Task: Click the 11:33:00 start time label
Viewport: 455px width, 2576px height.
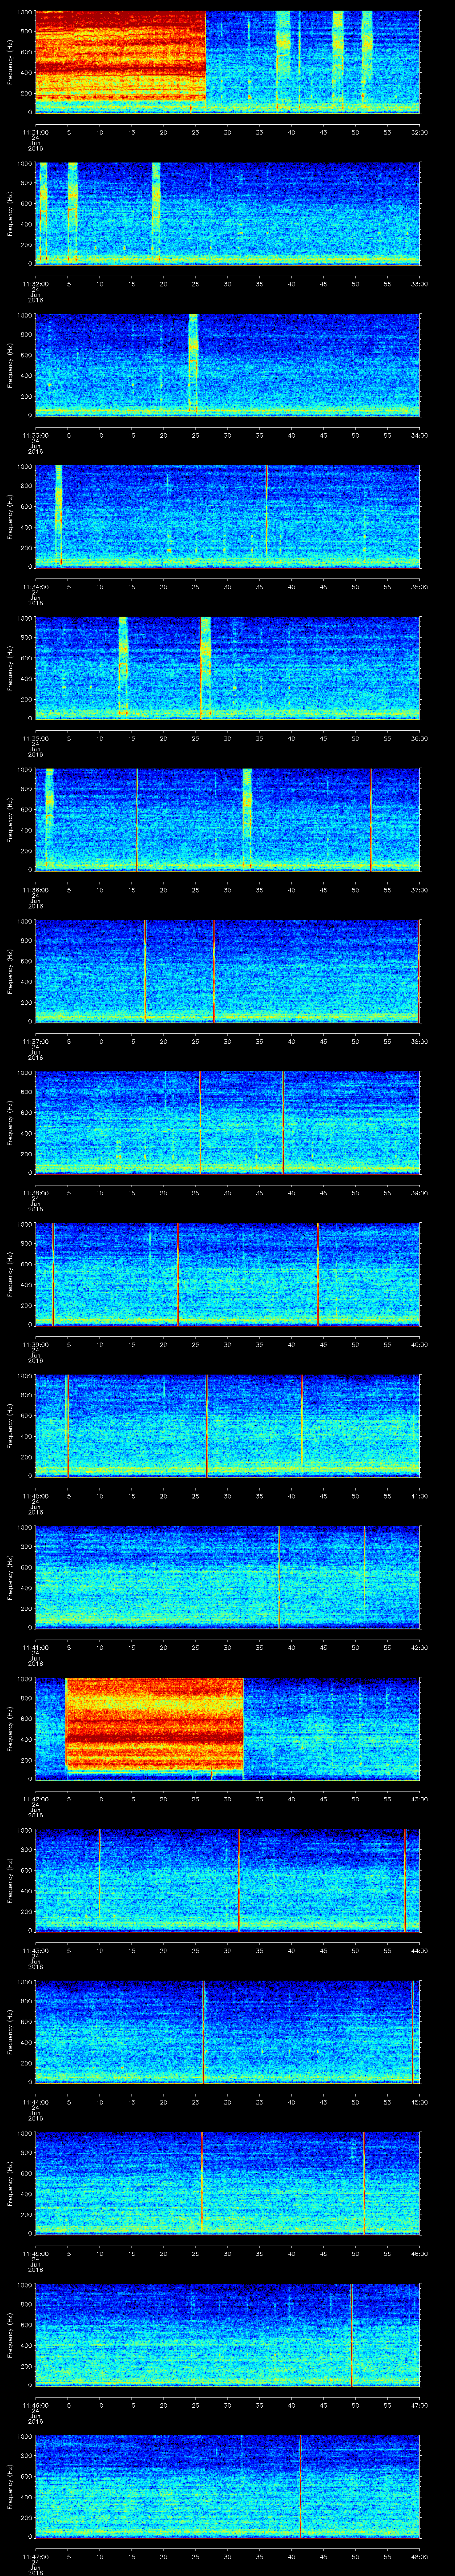Action: tap(35, 435)
